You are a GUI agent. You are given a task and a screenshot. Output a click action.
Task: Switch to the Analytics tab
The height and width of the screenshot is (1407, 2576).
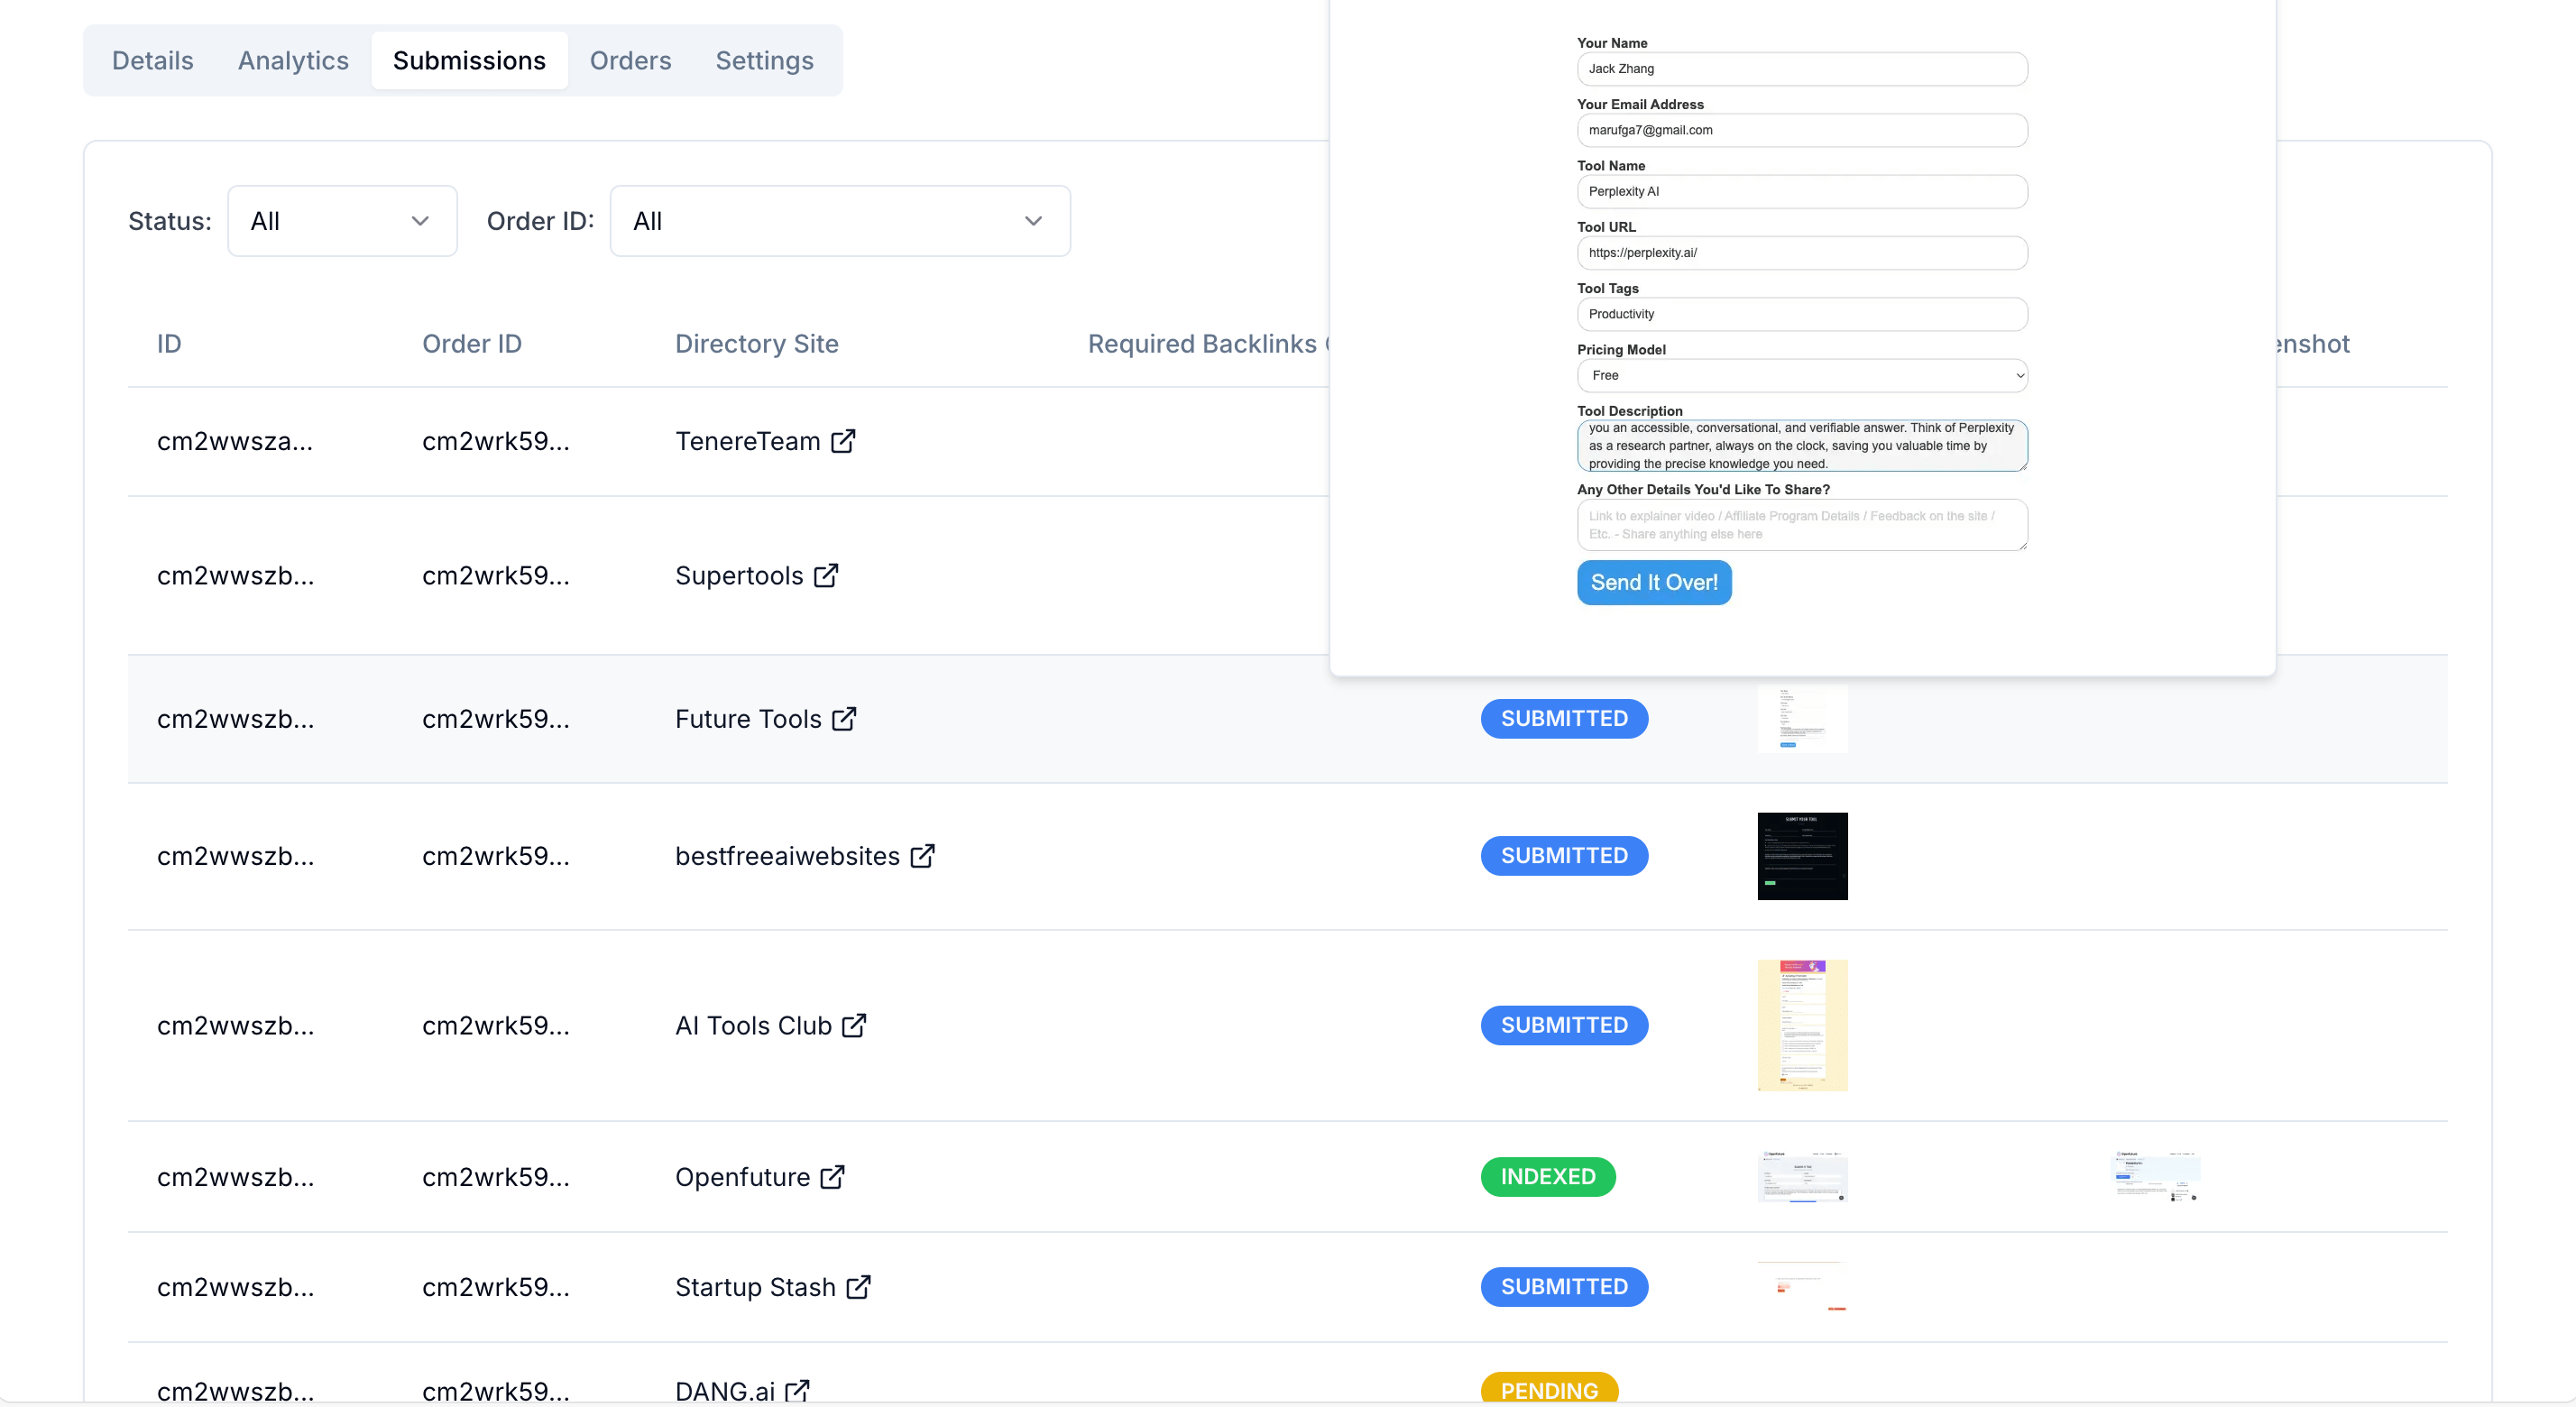click(293, 59)
